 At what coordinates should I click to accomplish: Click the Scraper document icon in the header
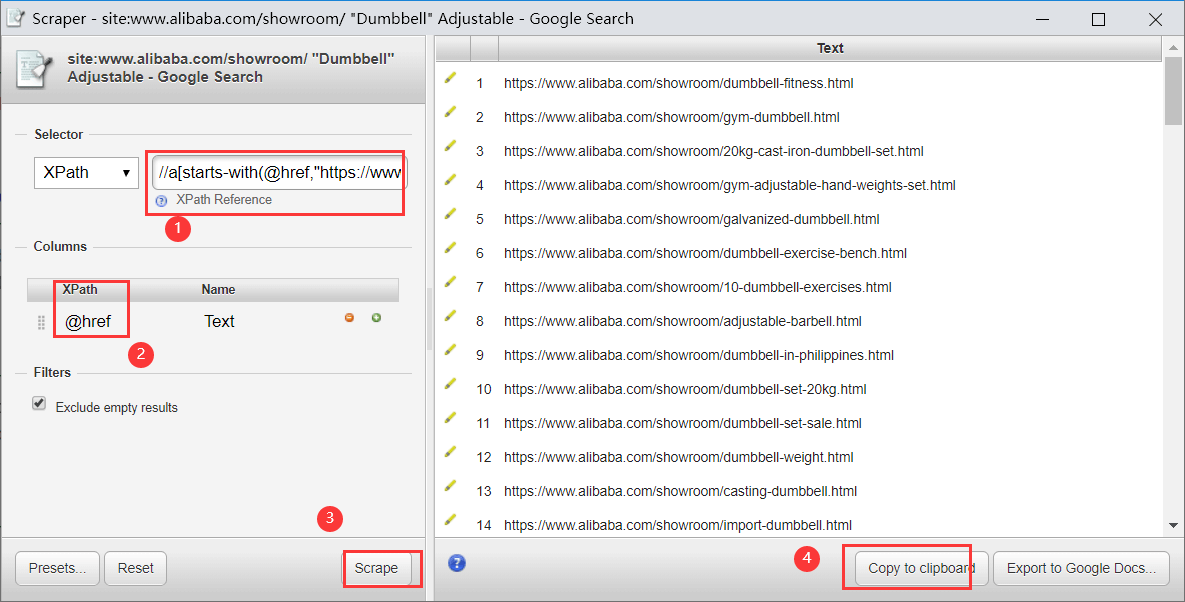pyautogui.click(x=34, y=68)
